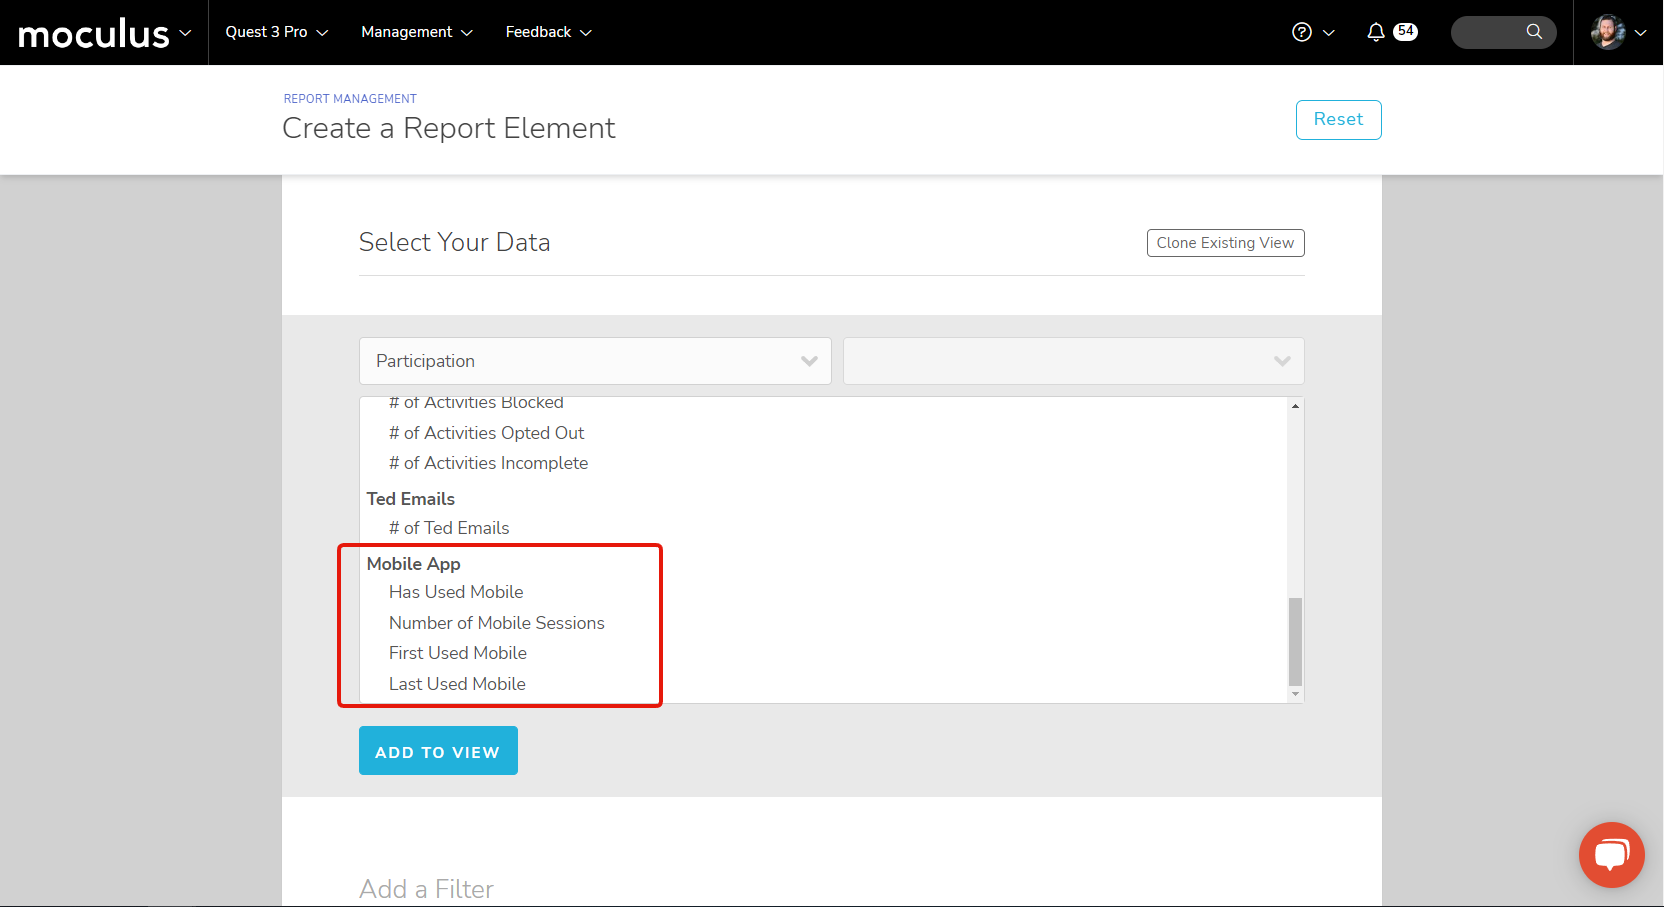This screenshot has height=907, width=1664.
Task: Click the field list scrollbar thumb
Action: pos(1295,640)
